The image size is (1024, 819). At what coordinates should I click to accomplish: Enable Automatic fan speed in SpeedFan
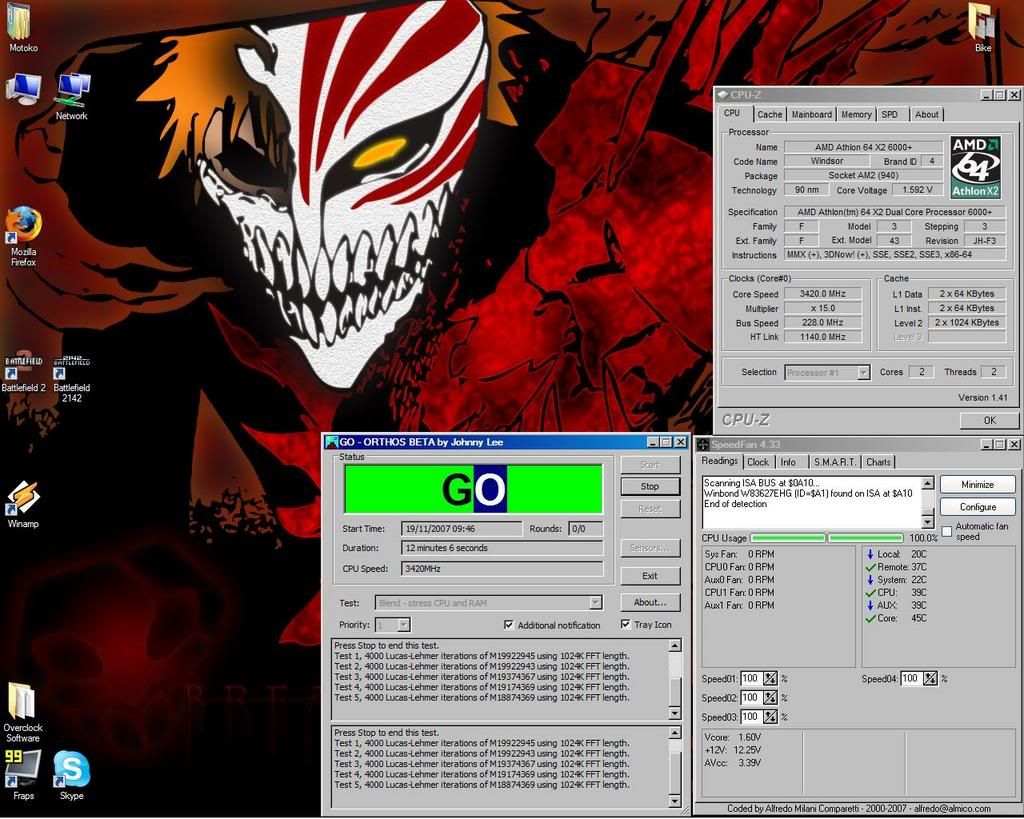pos(947,532)
